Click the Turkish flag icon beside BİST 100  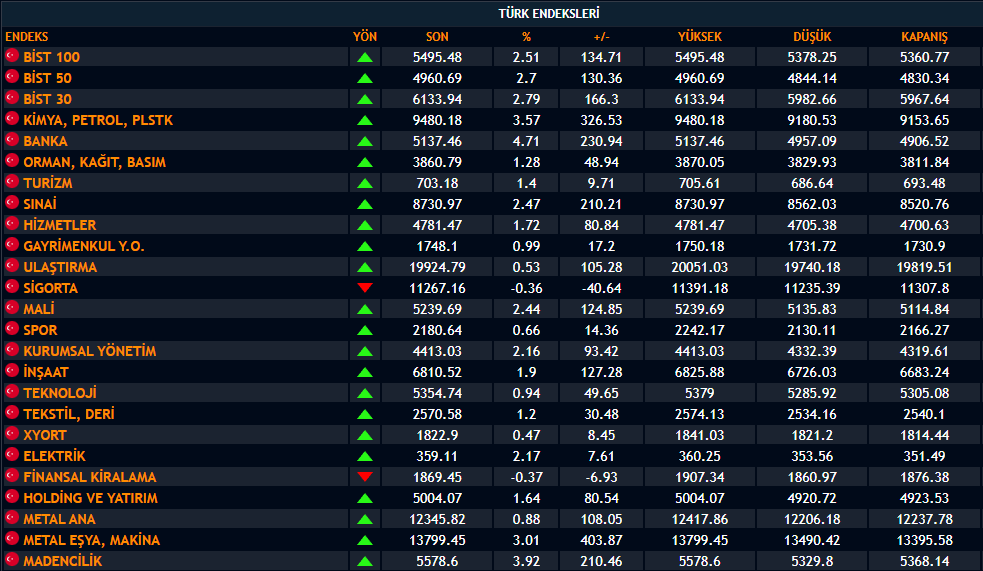pos(13,57)
